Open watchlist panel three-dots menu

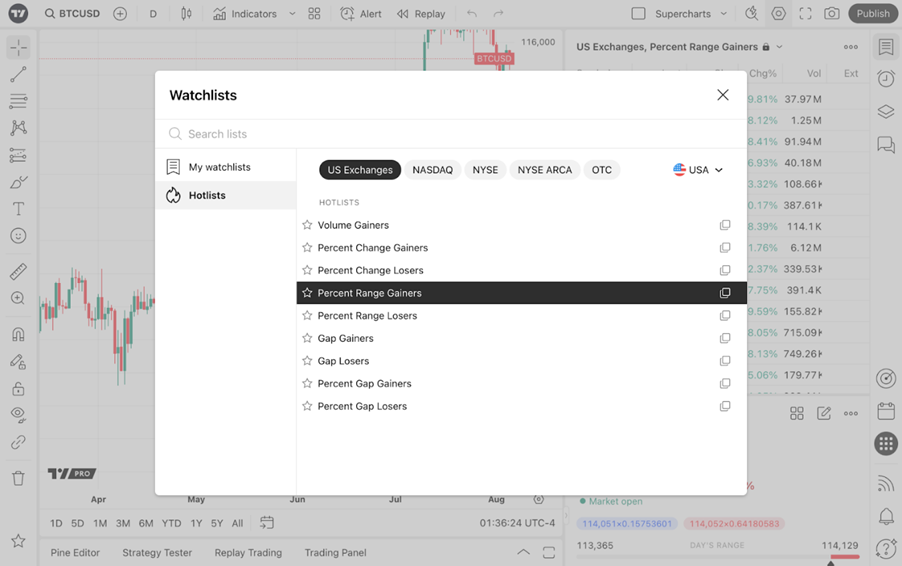click(851, 47)
